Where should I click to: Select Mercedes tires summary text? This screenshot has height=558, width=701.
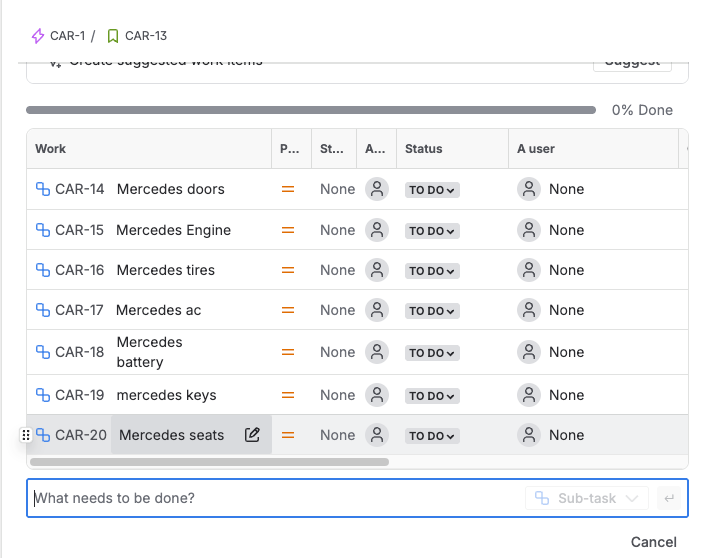click(x=165, y=270)
